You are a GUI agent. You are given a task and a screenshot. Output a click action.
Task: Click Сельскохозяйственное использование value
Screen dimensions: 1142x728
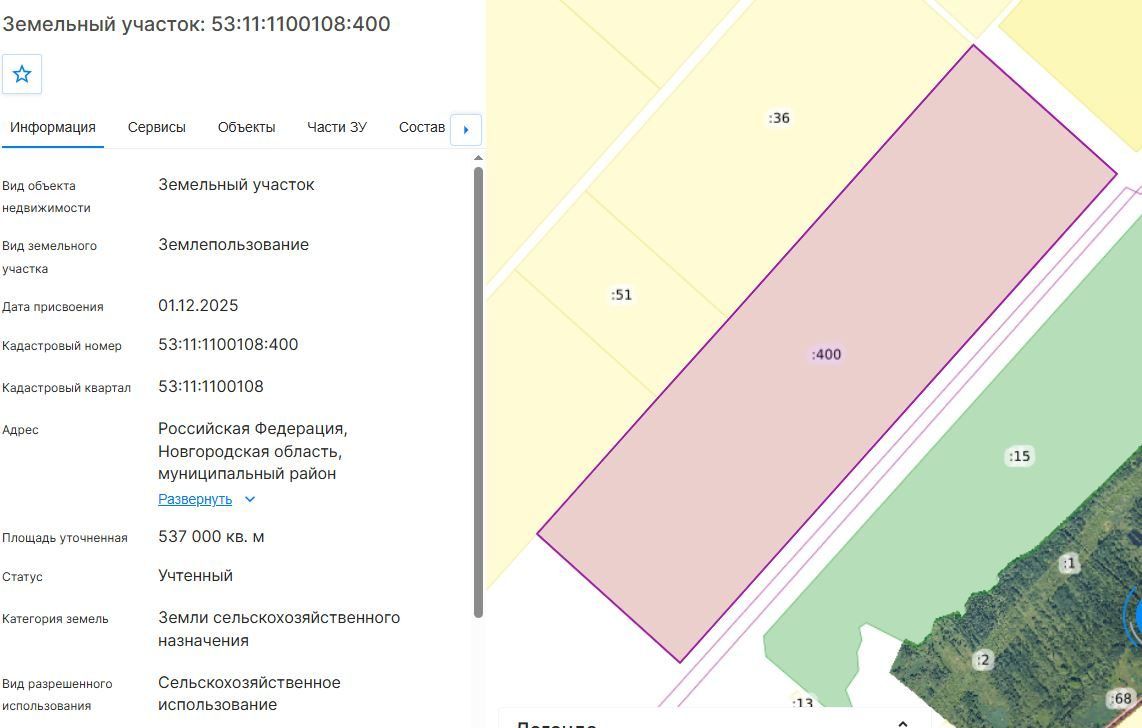pyautogui.click(x=249, y=694)
